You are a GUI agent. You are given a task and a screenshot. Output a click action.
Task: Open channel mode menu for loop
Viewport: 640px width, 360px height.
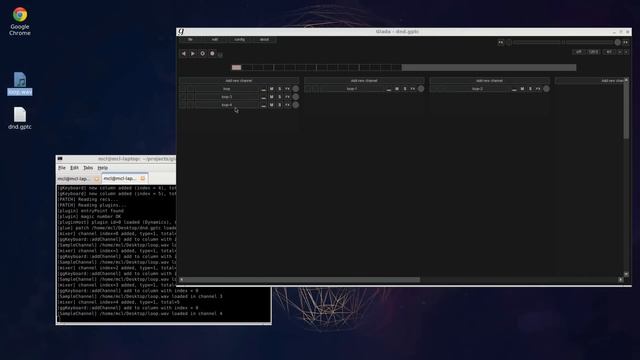coord(263,89)
